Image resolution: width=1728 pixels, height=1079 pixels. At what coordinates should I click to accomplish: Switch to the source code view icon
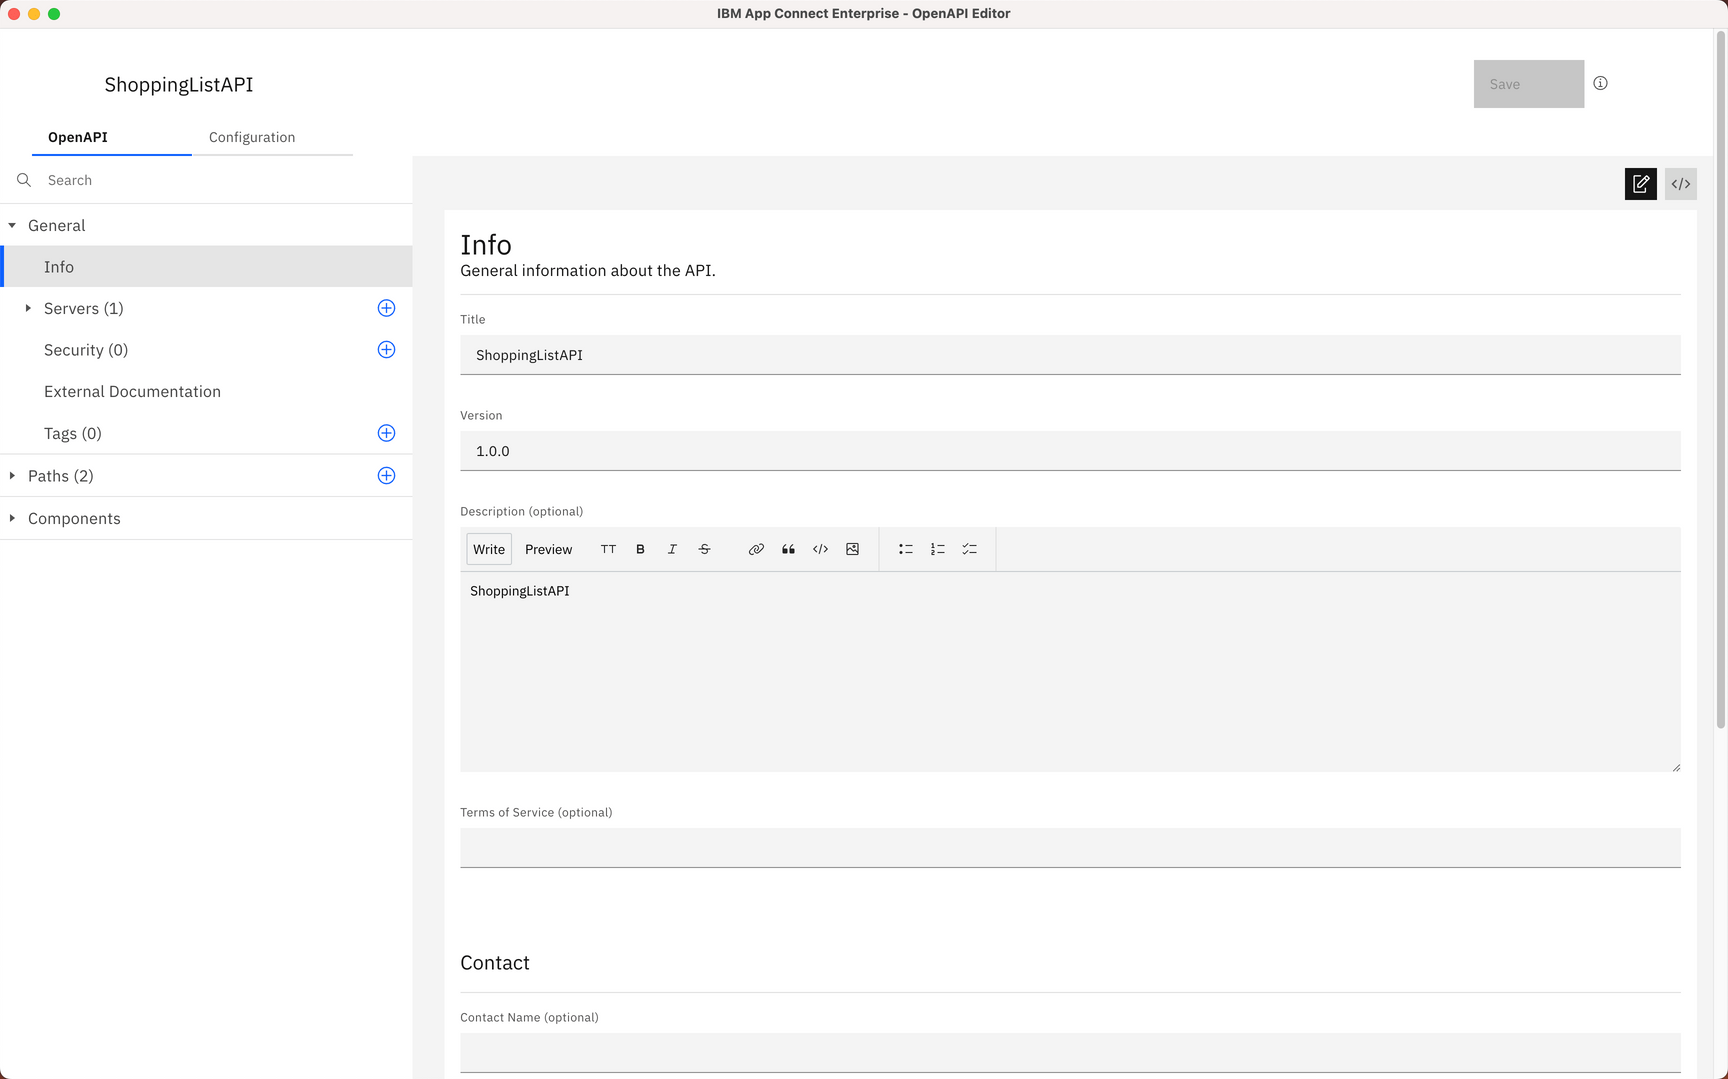coord(1681,184)
